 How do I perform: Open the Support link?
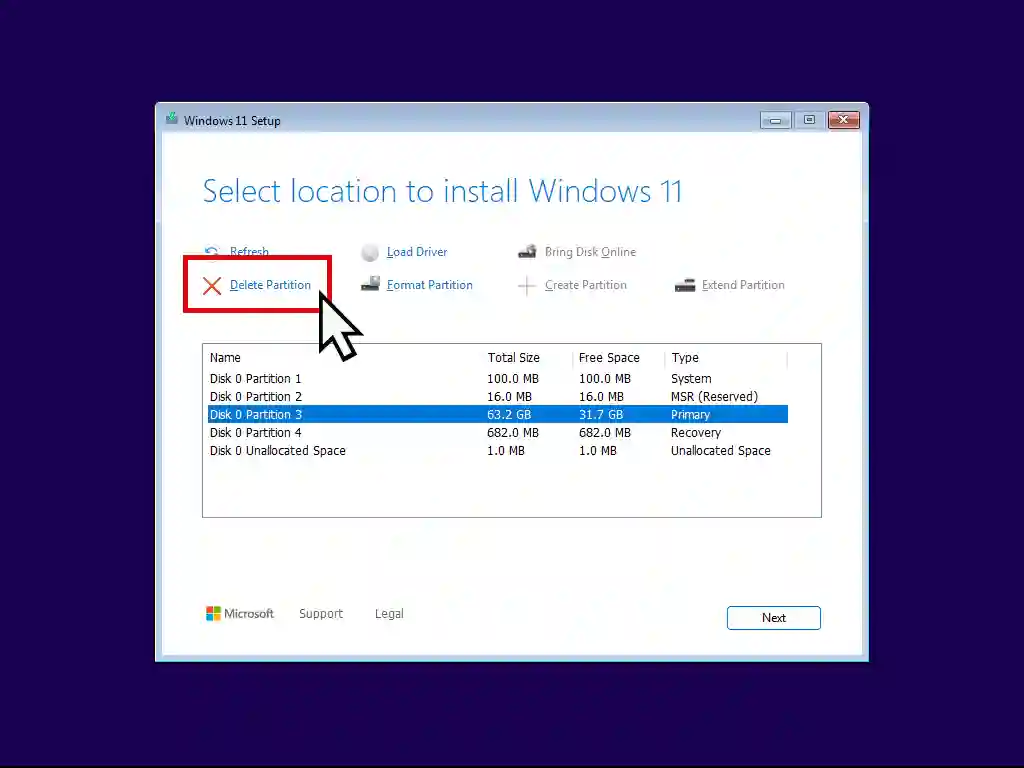pos(321,614)
